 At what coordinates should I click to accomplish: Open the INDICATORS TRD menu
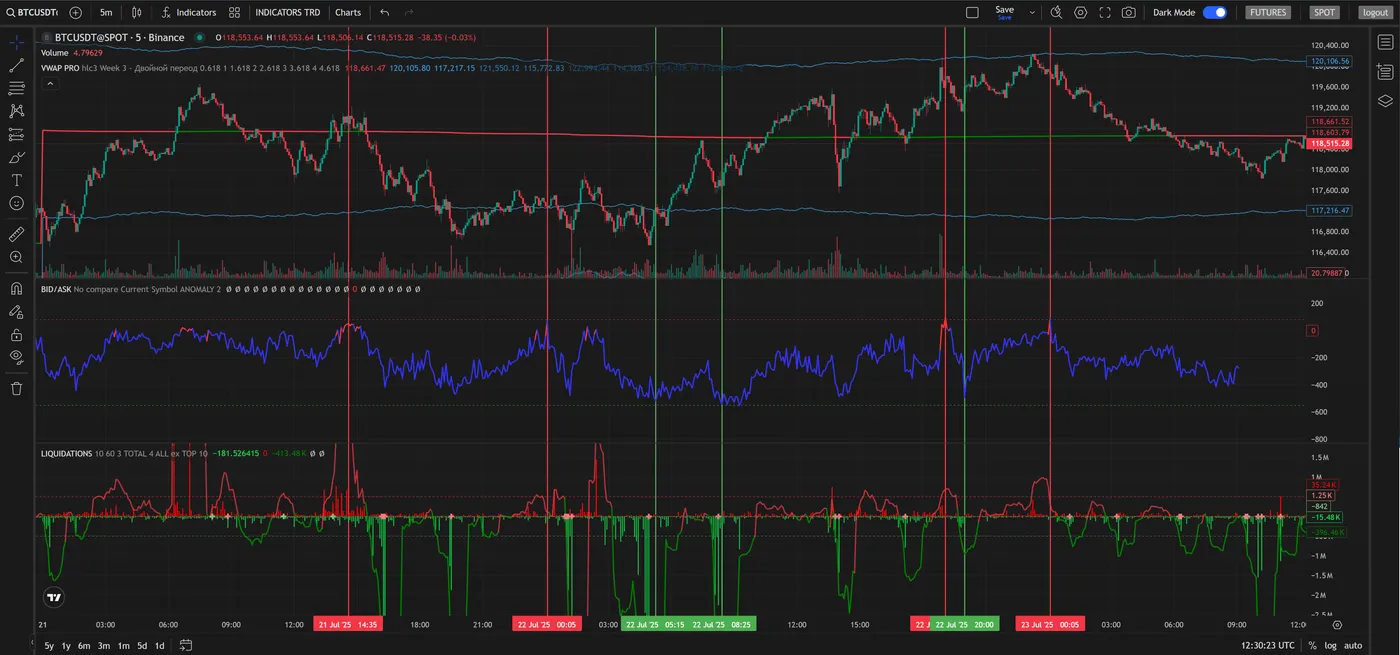(x=287, y=12)
